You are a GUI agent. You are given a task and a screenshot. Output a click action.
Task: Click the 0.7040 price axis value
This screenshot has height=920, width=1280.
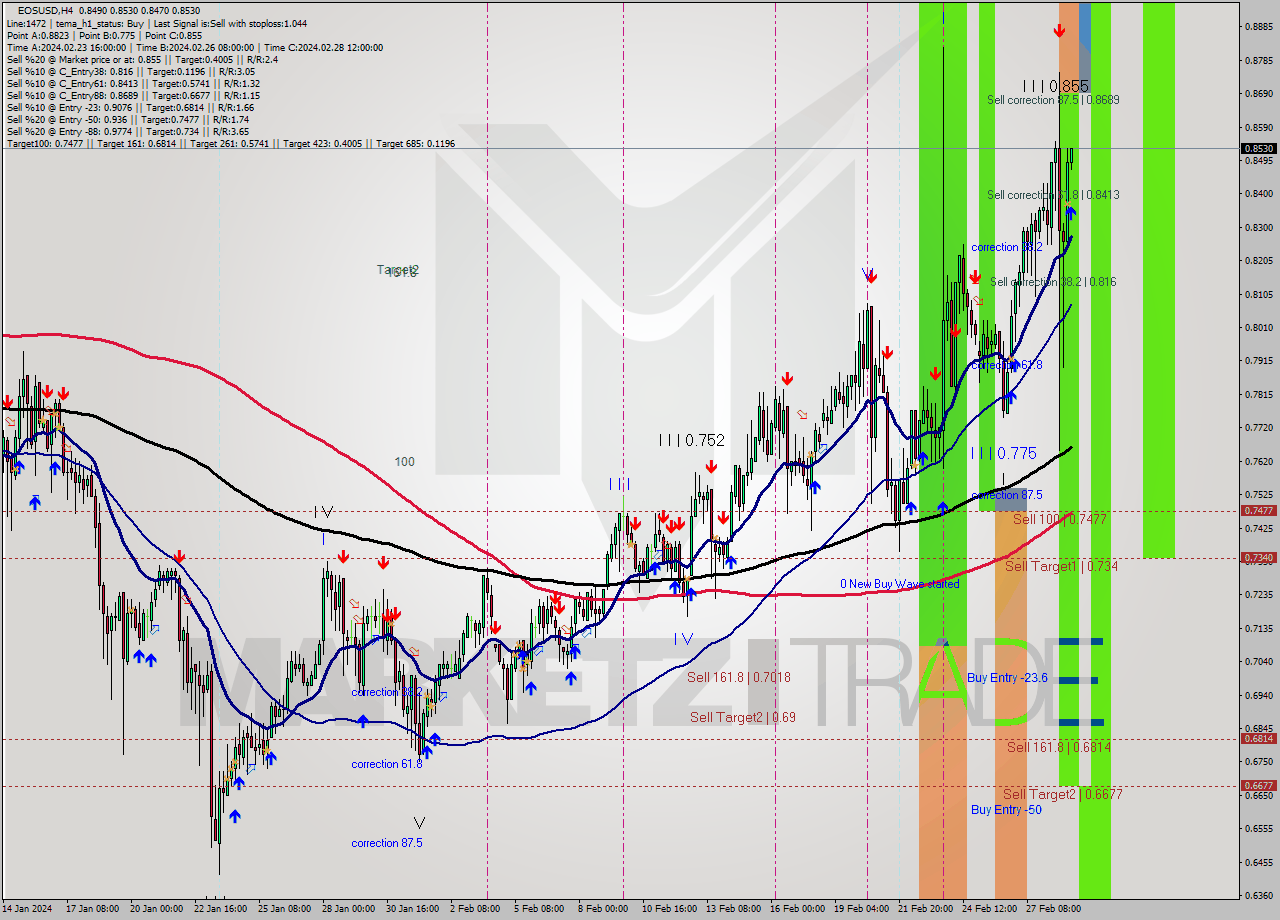(x=1258, y=661)
